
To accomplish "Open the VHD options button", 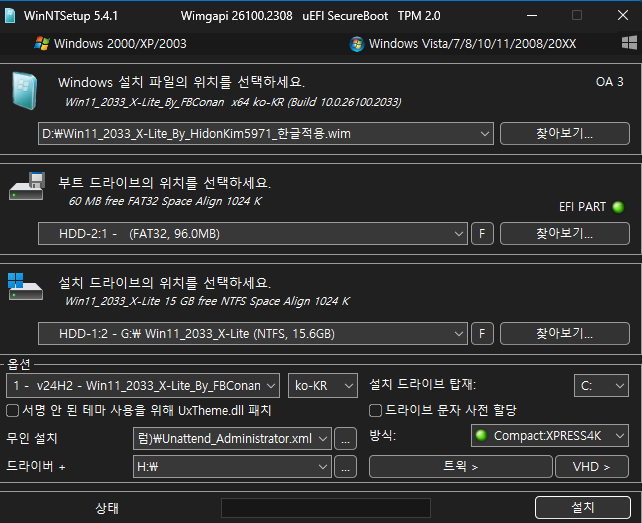I will coord(592,466).
